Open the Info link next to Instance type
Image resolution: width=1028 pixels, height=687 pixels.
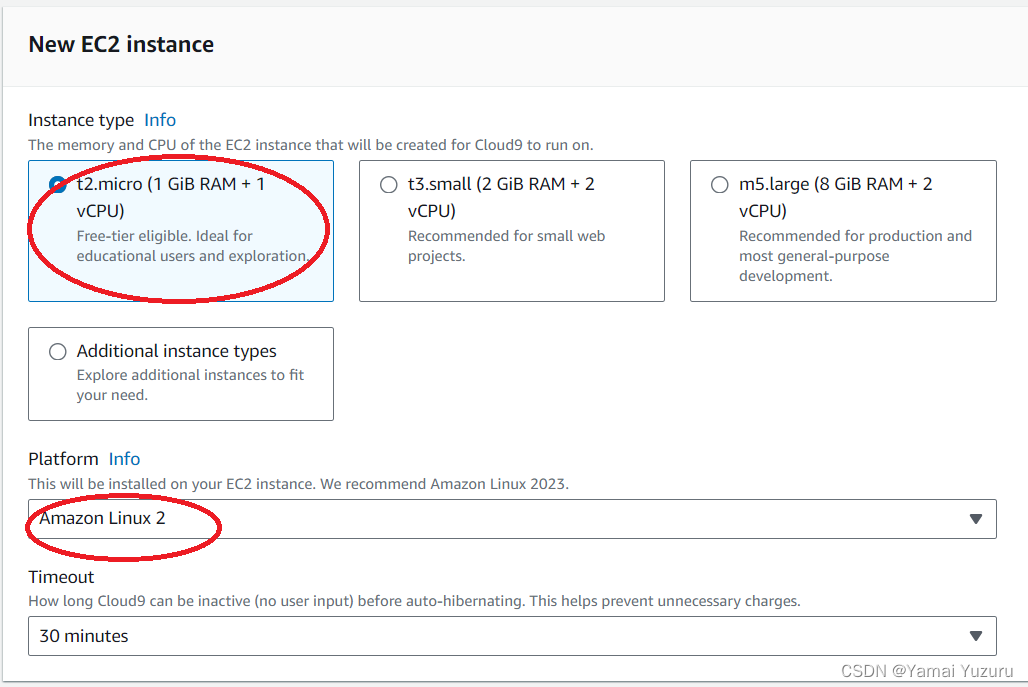click(160, 120)
